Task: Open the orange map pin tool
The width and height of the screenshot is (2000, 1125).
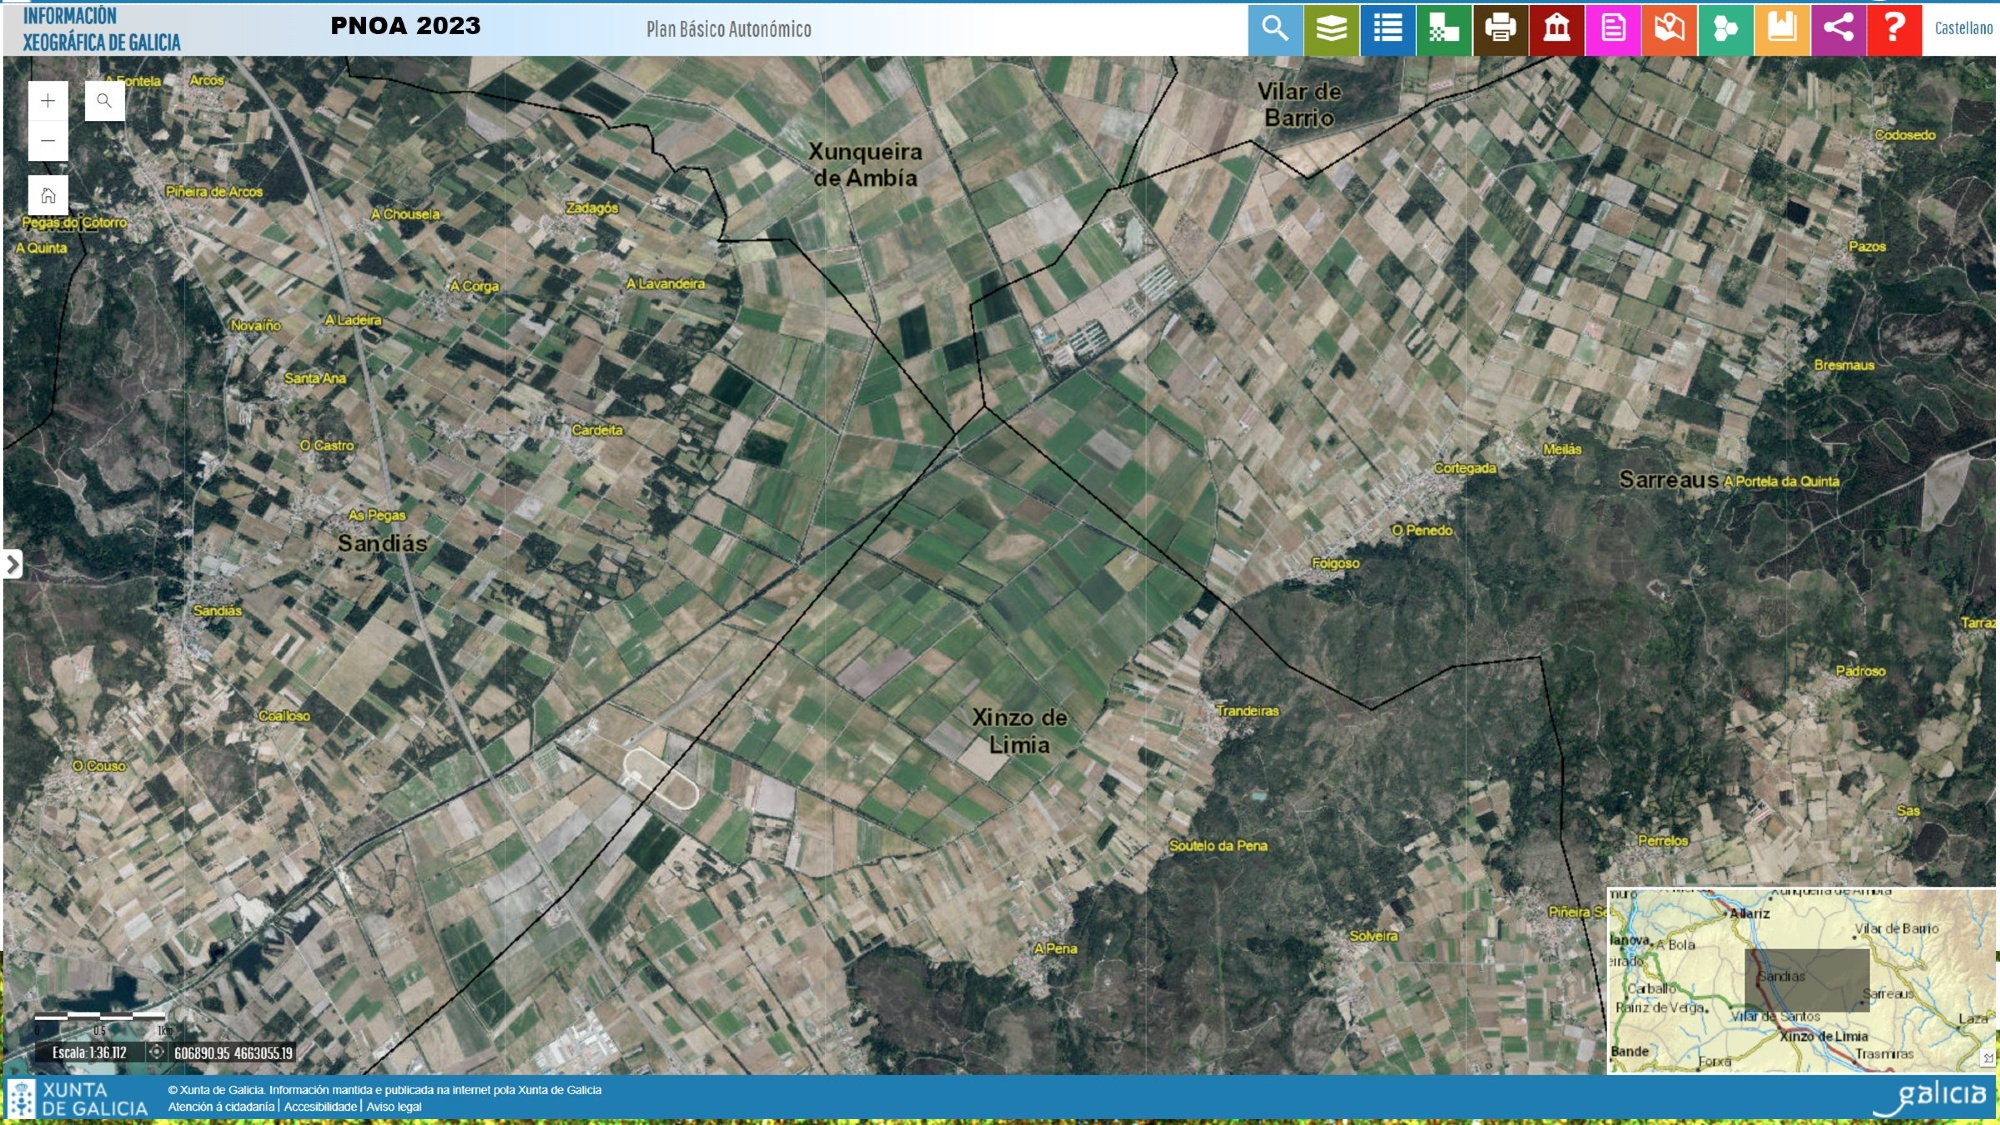Action: [x=1669, y=28]
